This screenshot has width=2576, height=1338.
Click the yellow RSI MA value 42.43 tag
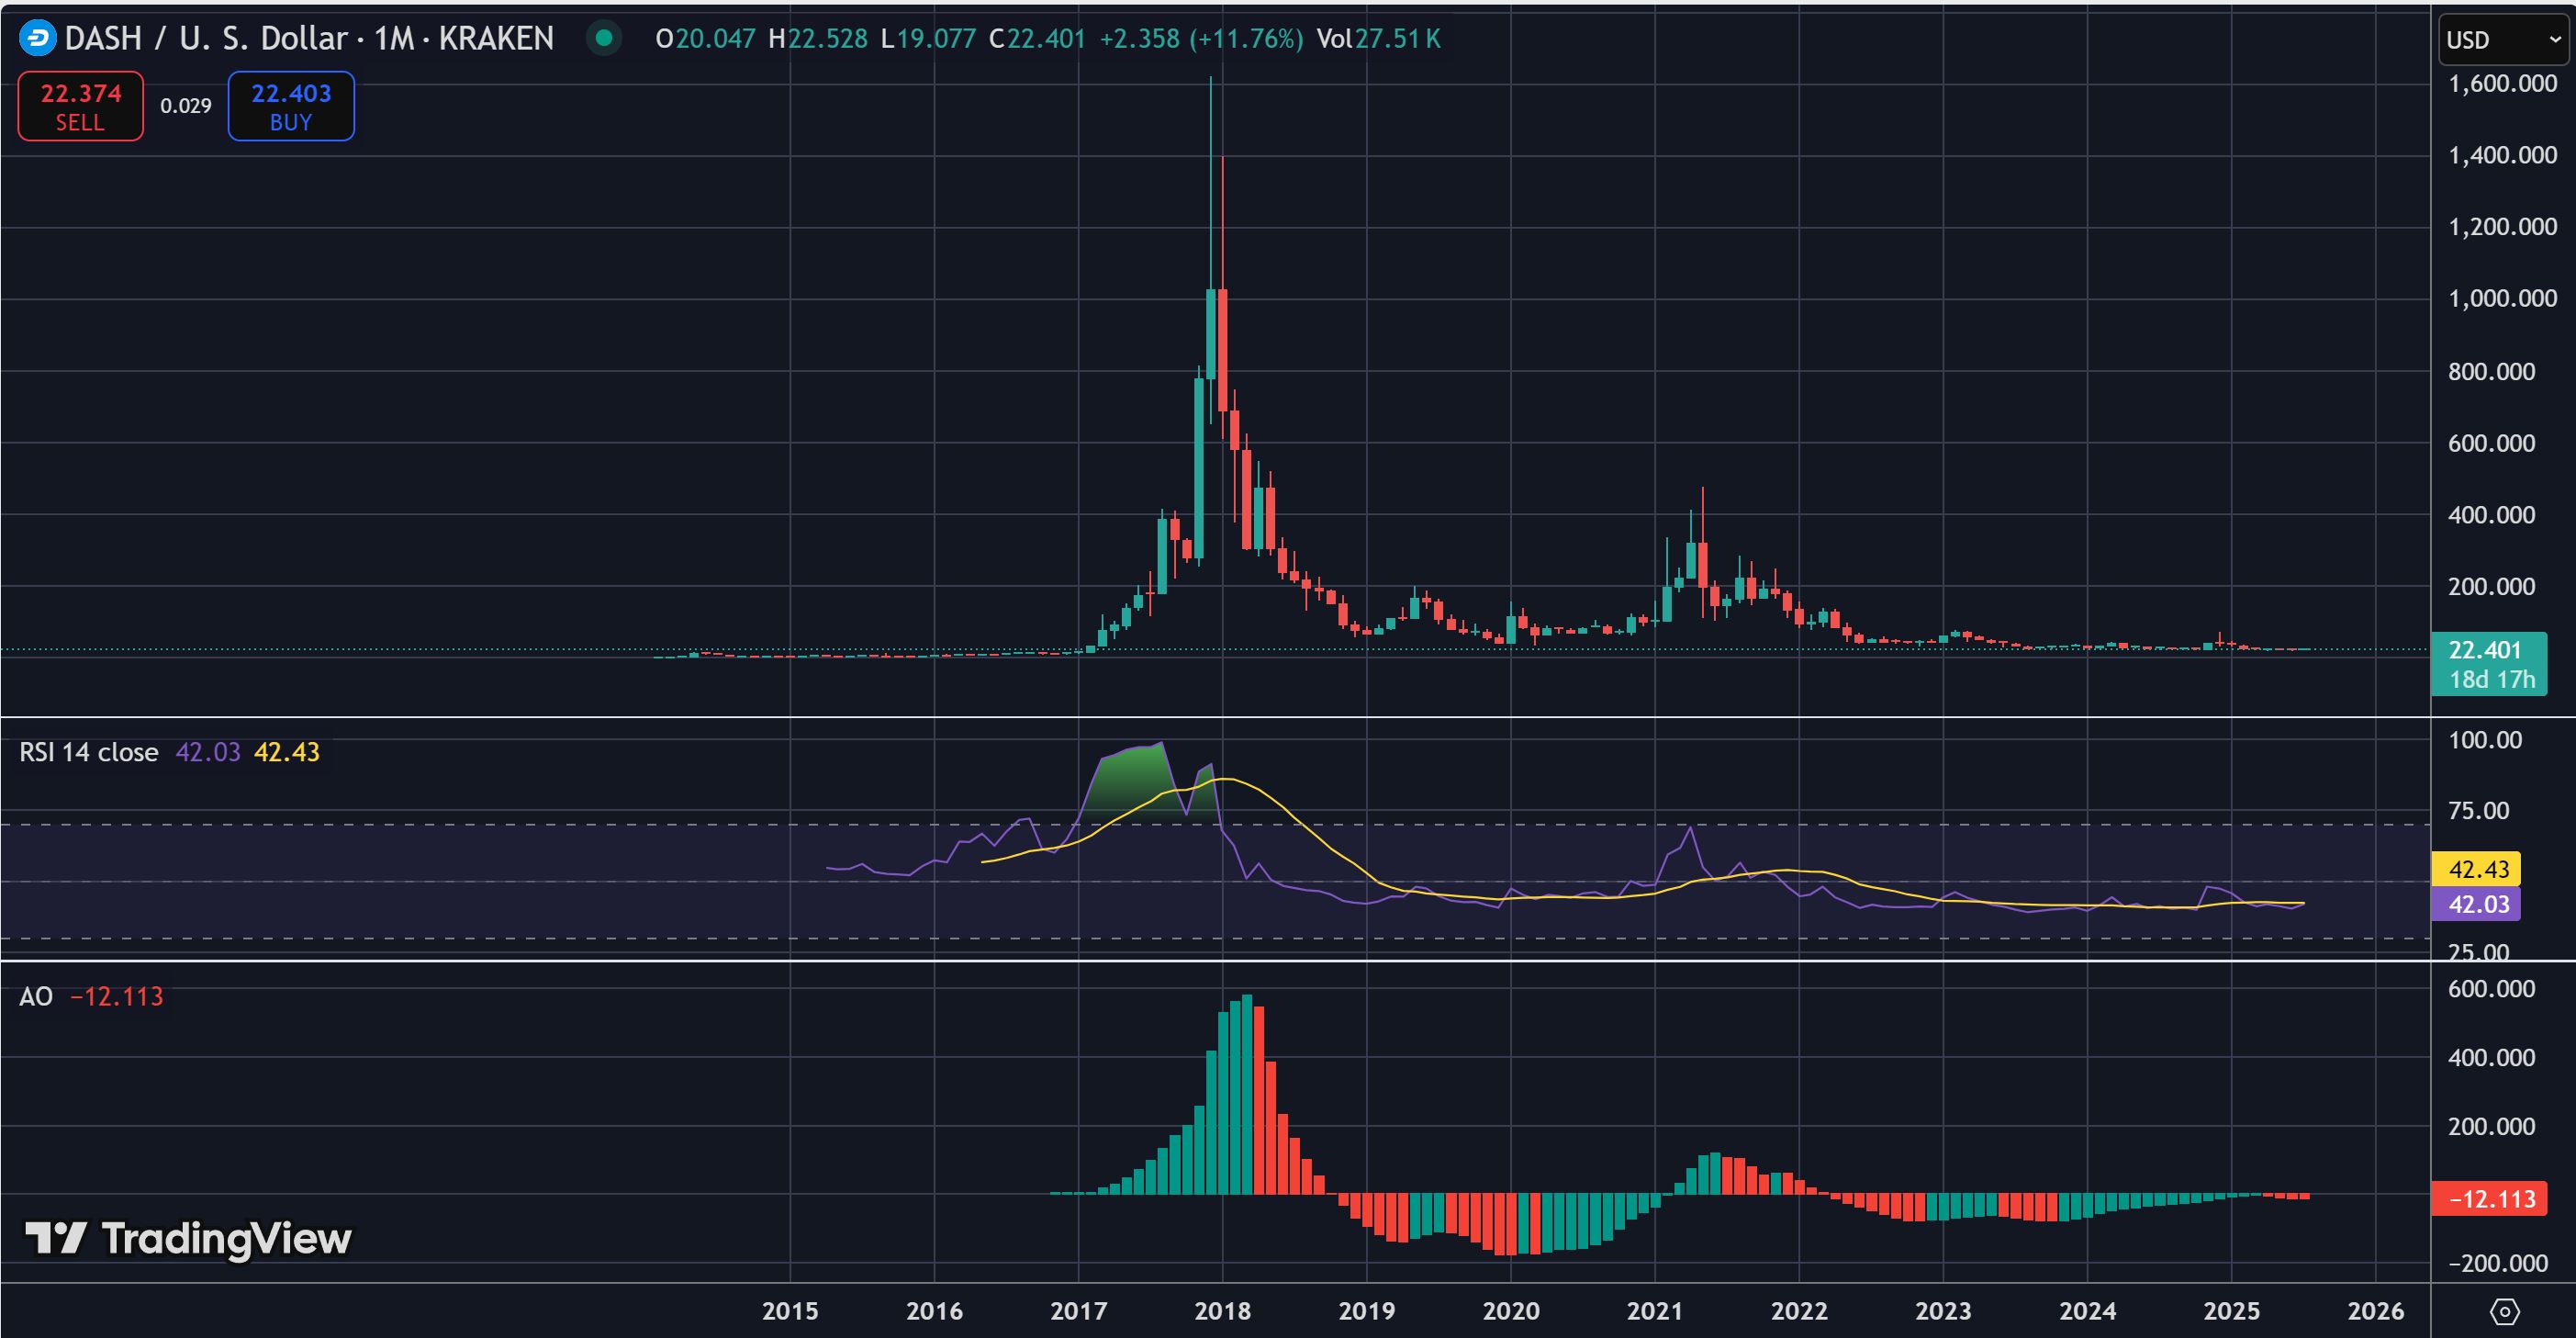[2476, 869]
